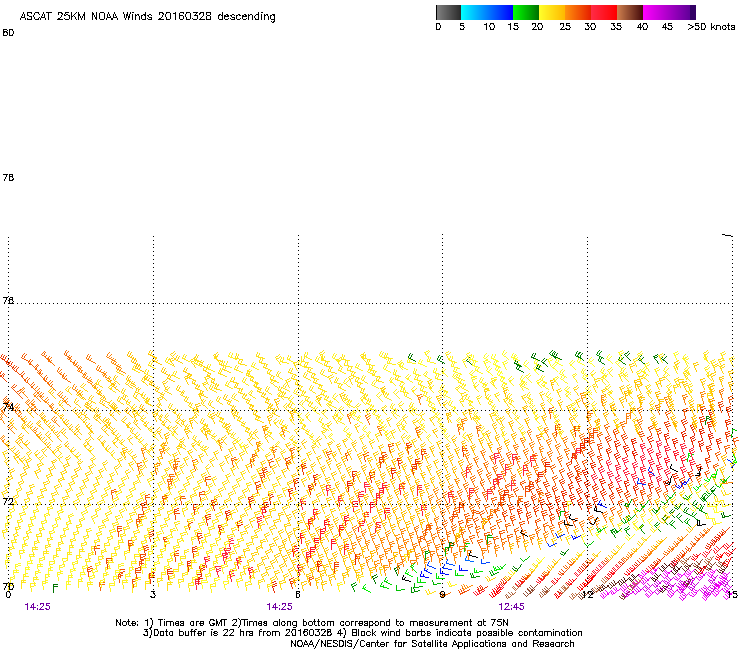The image size is (740, 650).
Task: Click the '14:25' time label near longitude 0
Action: pos(38,607)
